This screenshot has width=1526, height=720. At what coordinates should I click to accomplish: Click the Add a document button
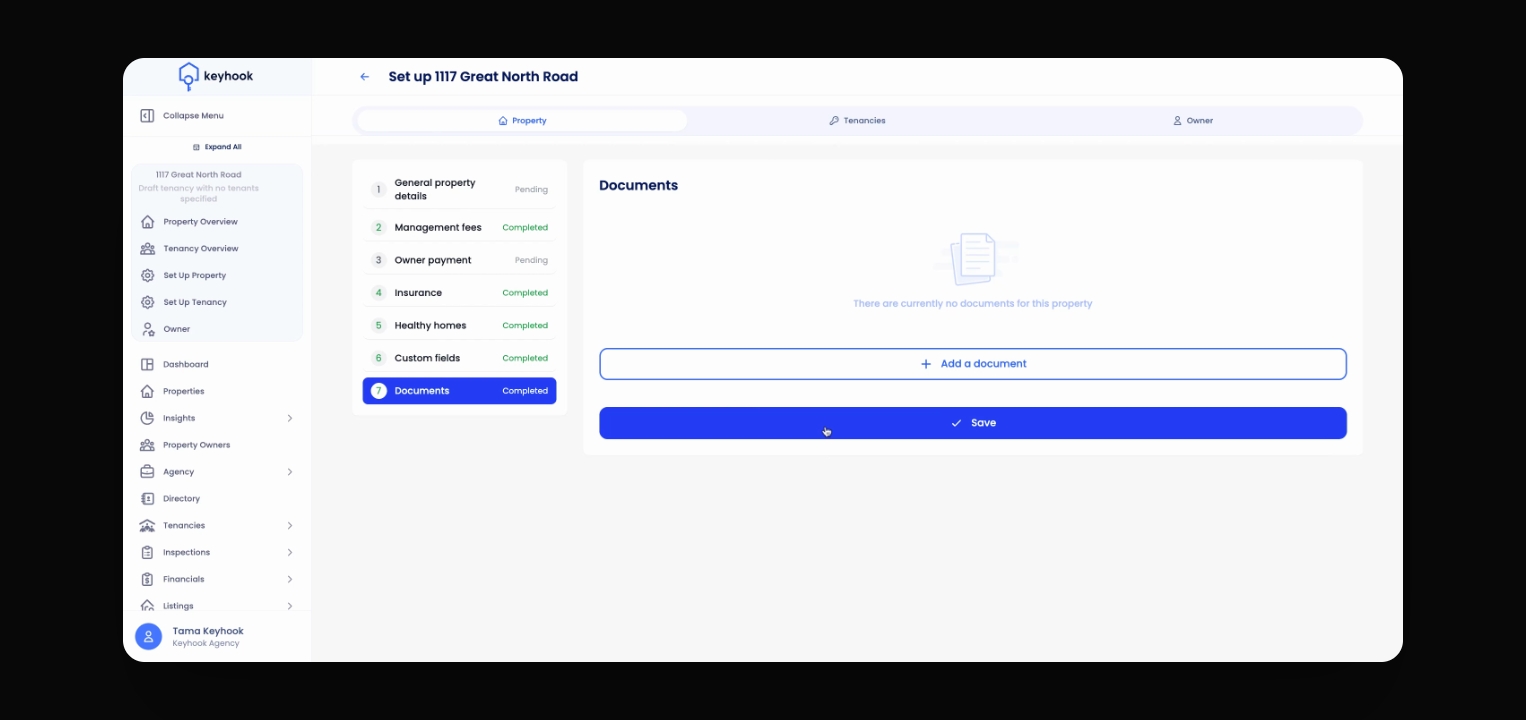973,364
